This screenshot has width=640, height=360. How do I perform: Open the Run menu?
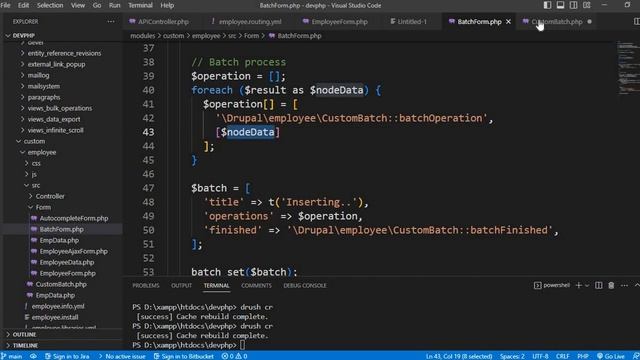(114, 5)
